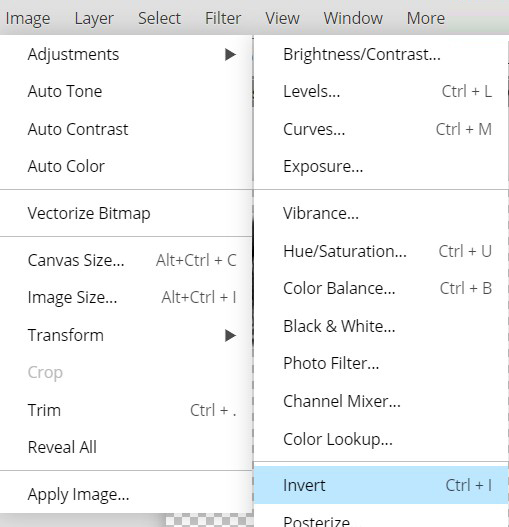Open the More menu
The height and width of the screenshot is (527, 509).
[426, 18]
